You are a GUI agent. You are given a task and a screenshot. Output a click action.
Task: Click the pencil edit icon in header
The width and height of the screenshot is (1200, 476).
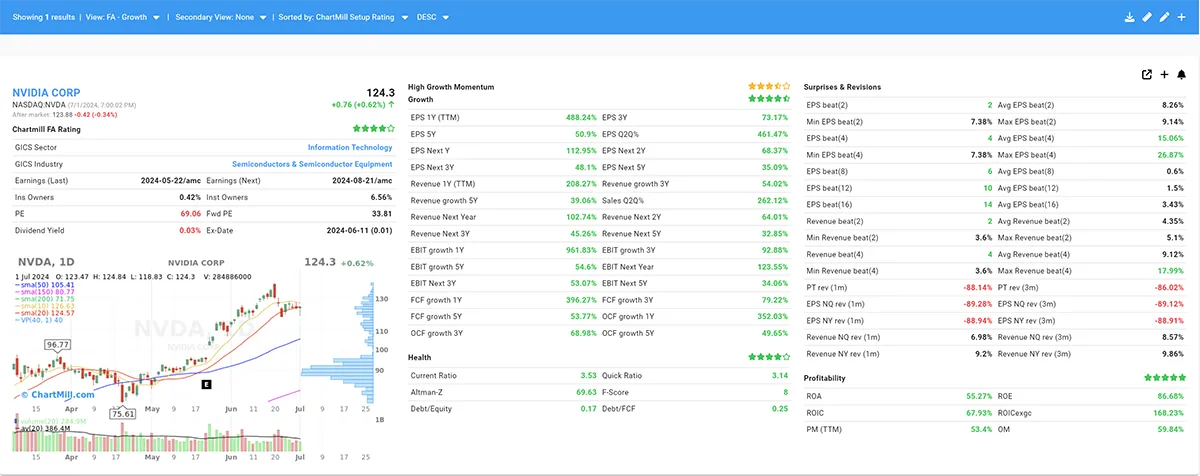click(1164, 17)
